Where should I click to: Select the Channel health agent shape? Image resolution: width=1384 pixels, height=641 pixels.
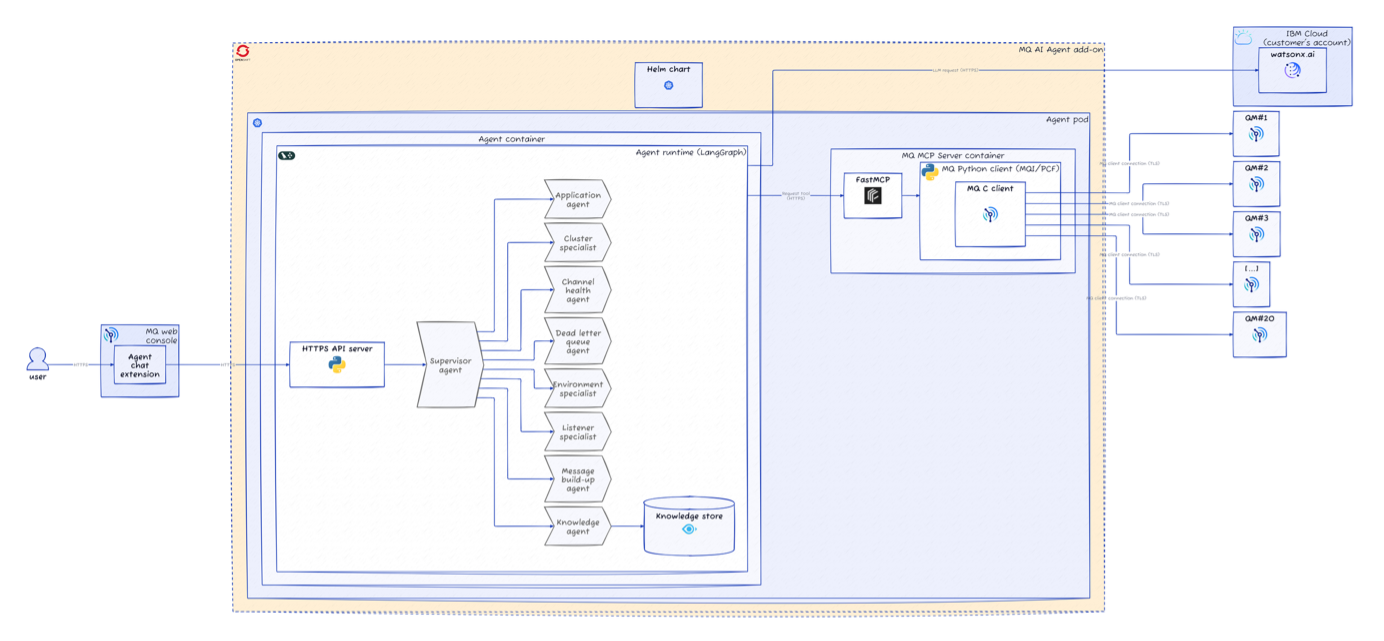(577, 290)
